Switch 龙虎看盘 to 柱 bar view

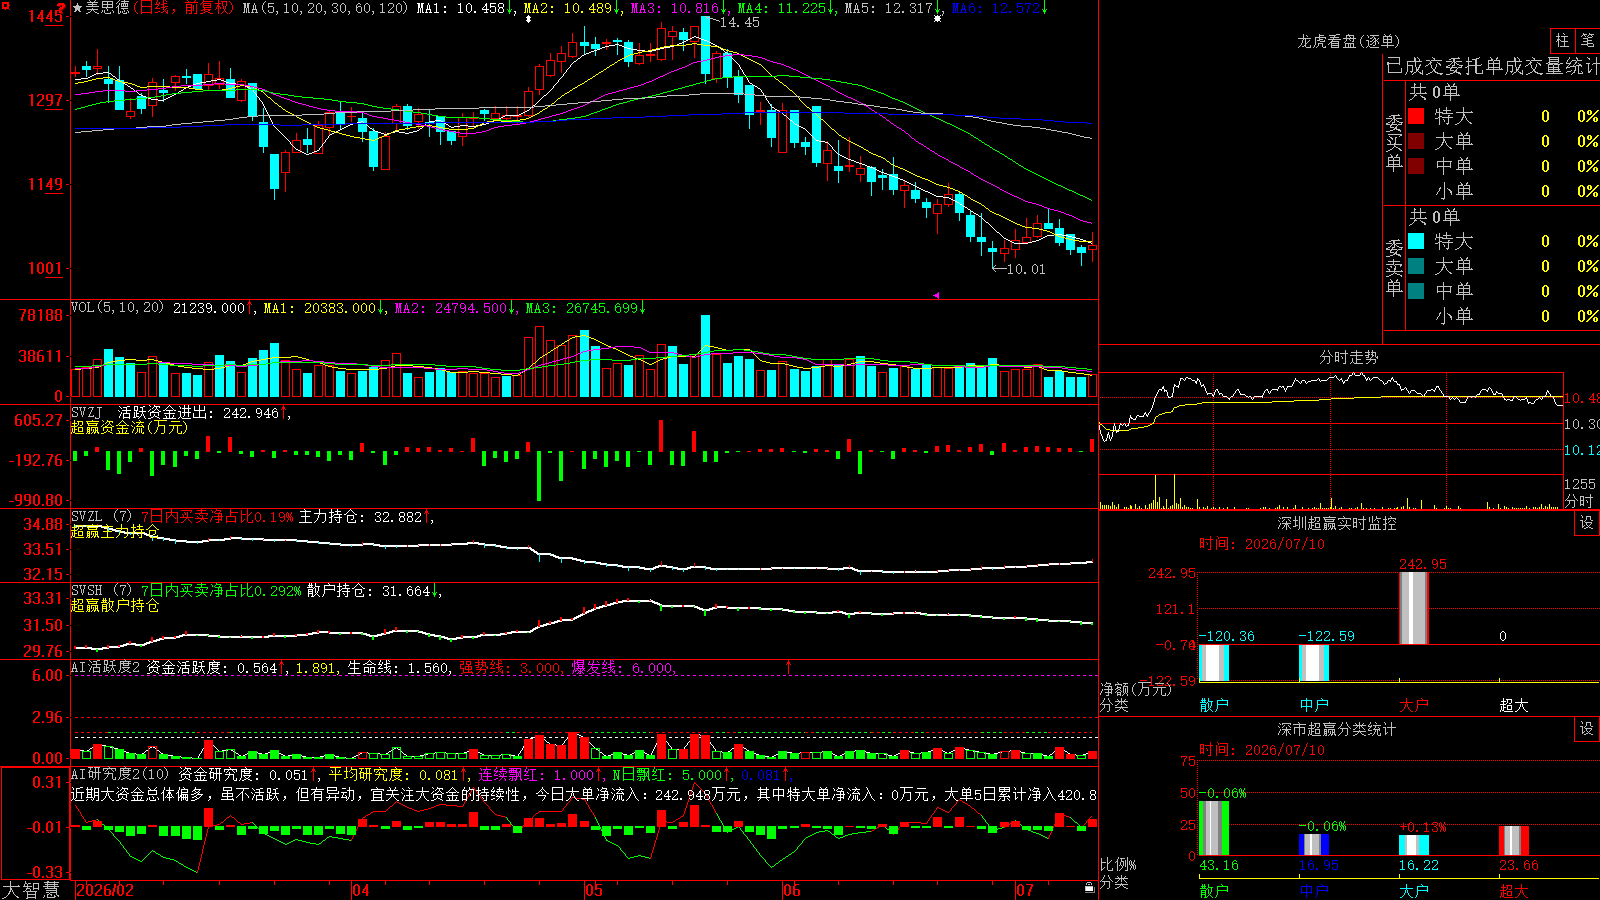[x=1562, y=41]
